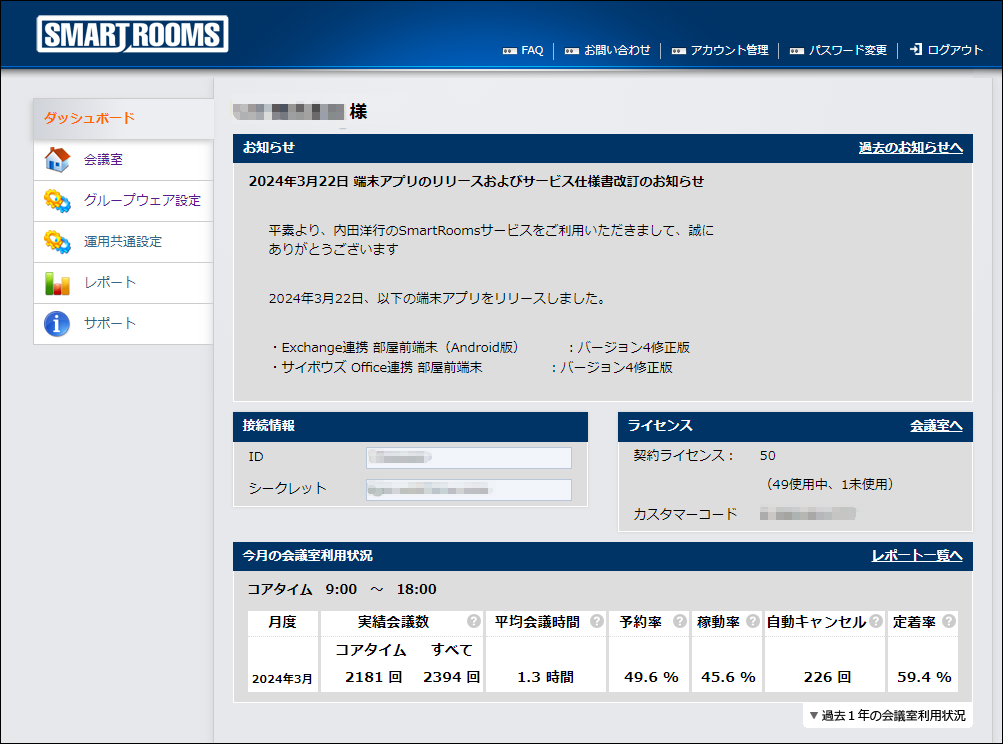The image size is (1003, 744).
Task: Click the help icon next to 稼動率
Action: click(x=753, y=622)
